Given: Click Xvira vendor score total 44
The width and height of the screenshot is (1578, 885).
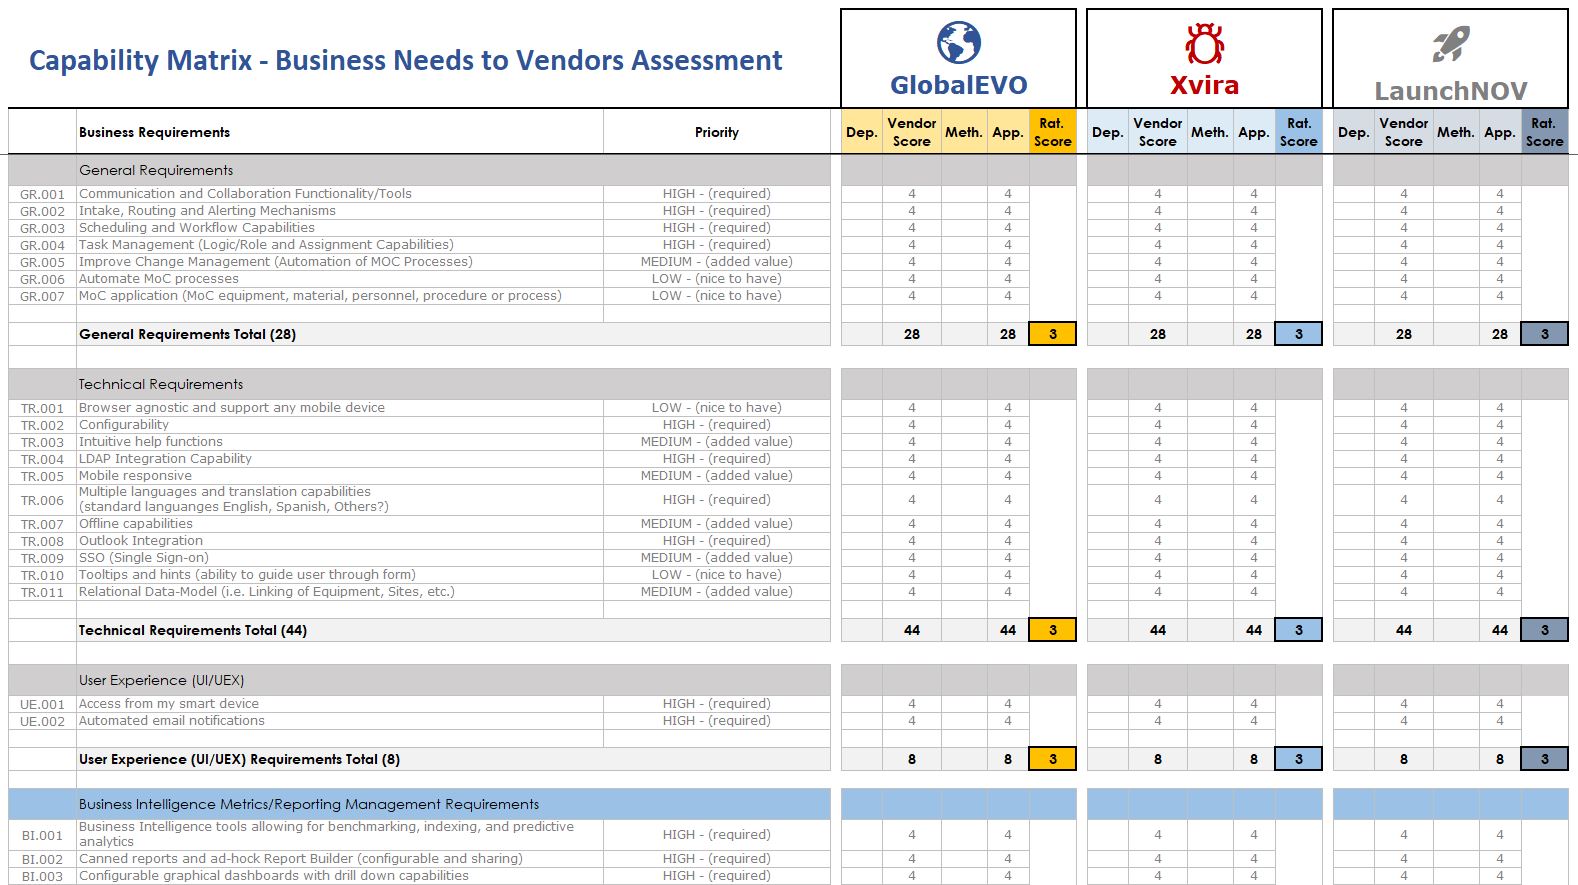Looking at the screenshot, I should click(x=1158, y=630).
